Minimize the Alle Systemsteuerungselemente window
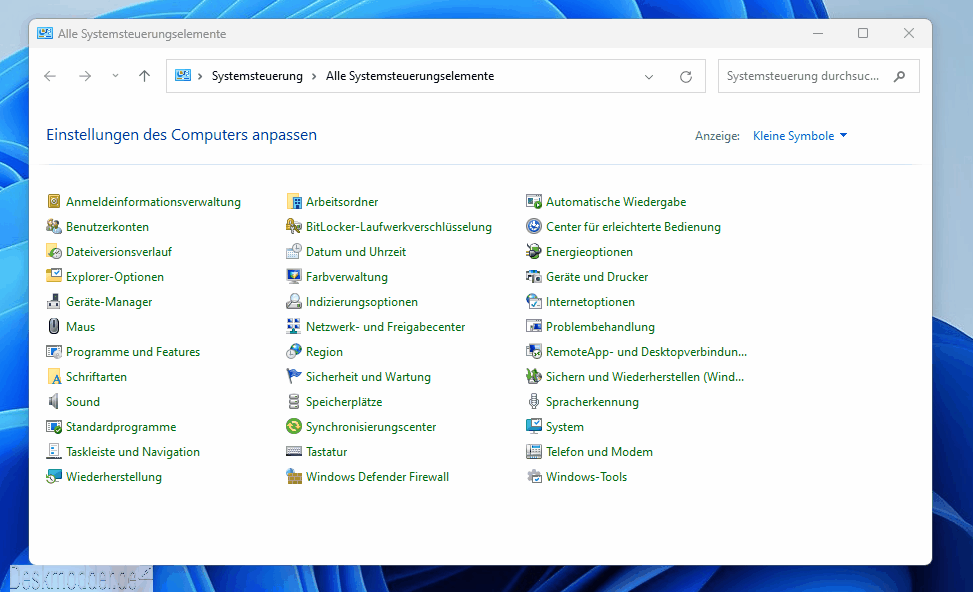Screen dimensions: 973x592 (818, 34)
